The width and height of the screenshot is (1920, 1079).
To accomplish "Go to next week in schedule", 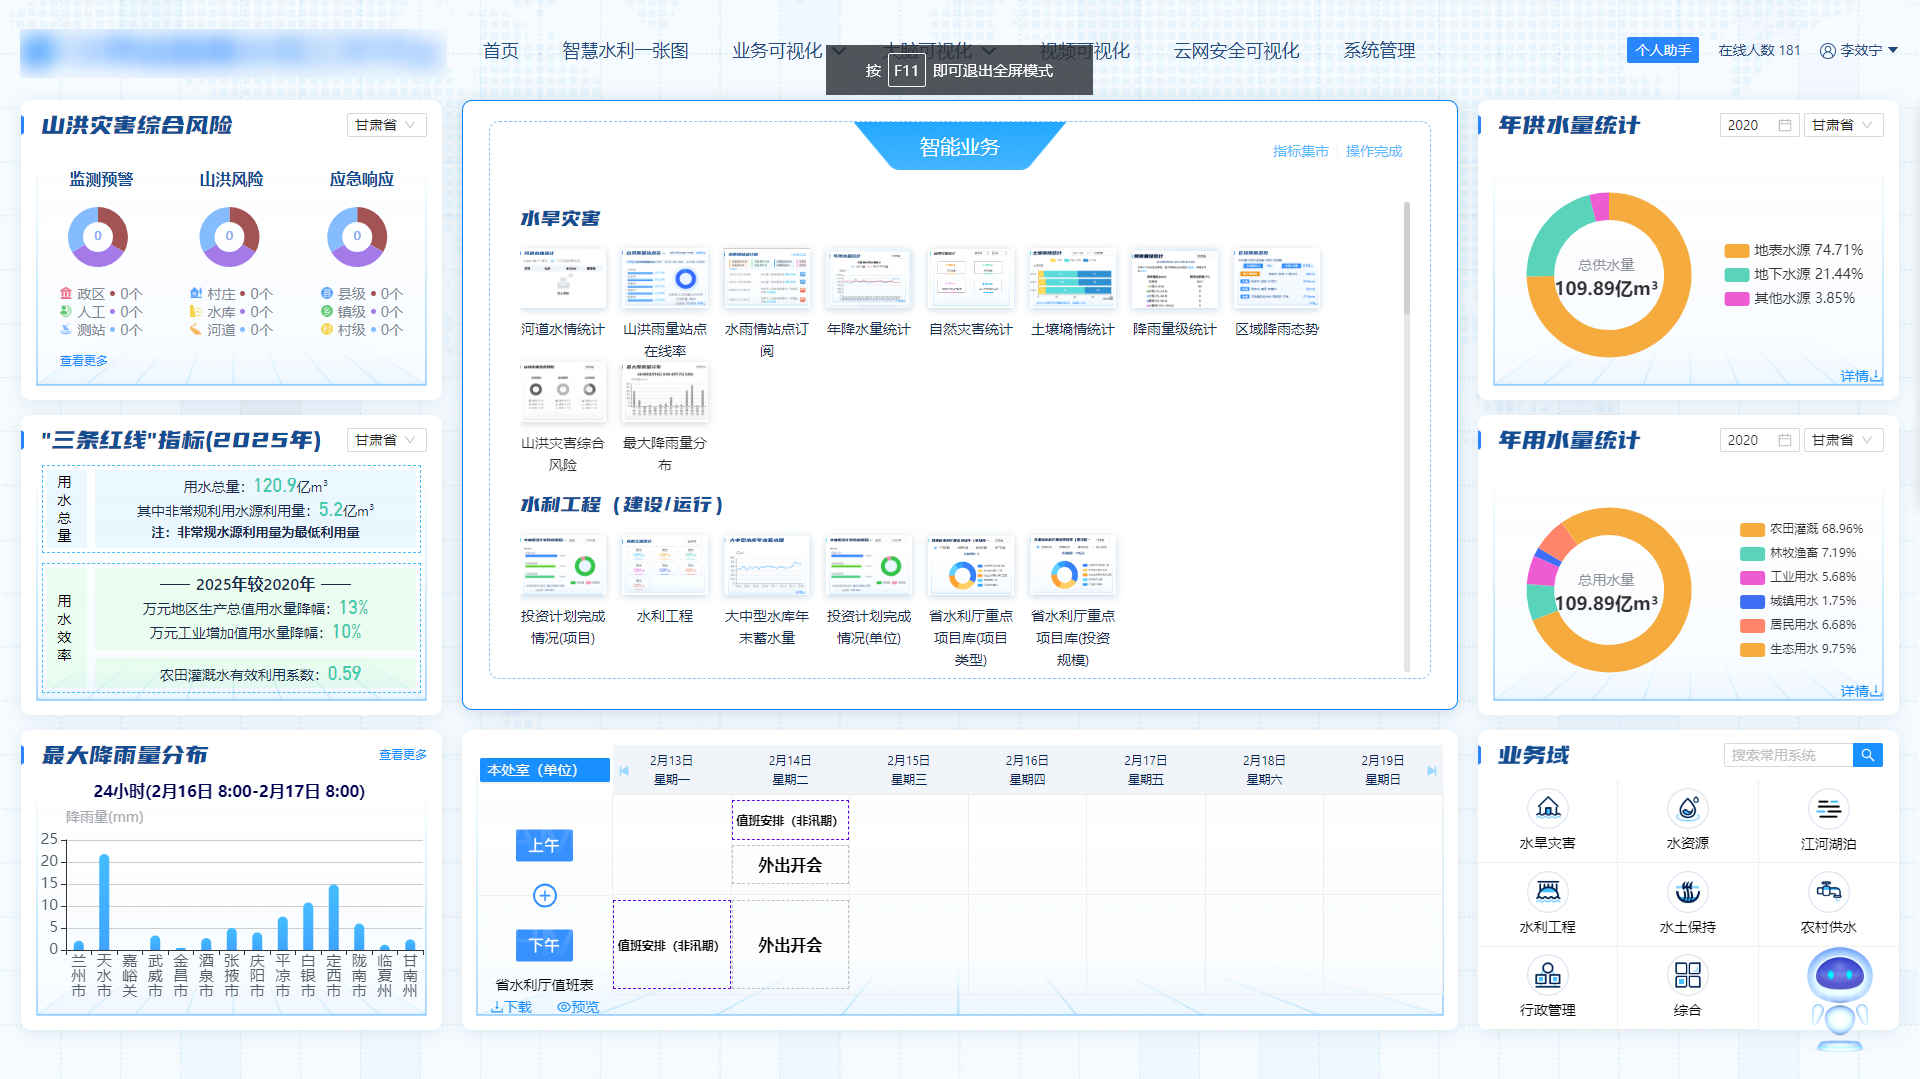I will pyautogui.click(x=1432, y=770).
